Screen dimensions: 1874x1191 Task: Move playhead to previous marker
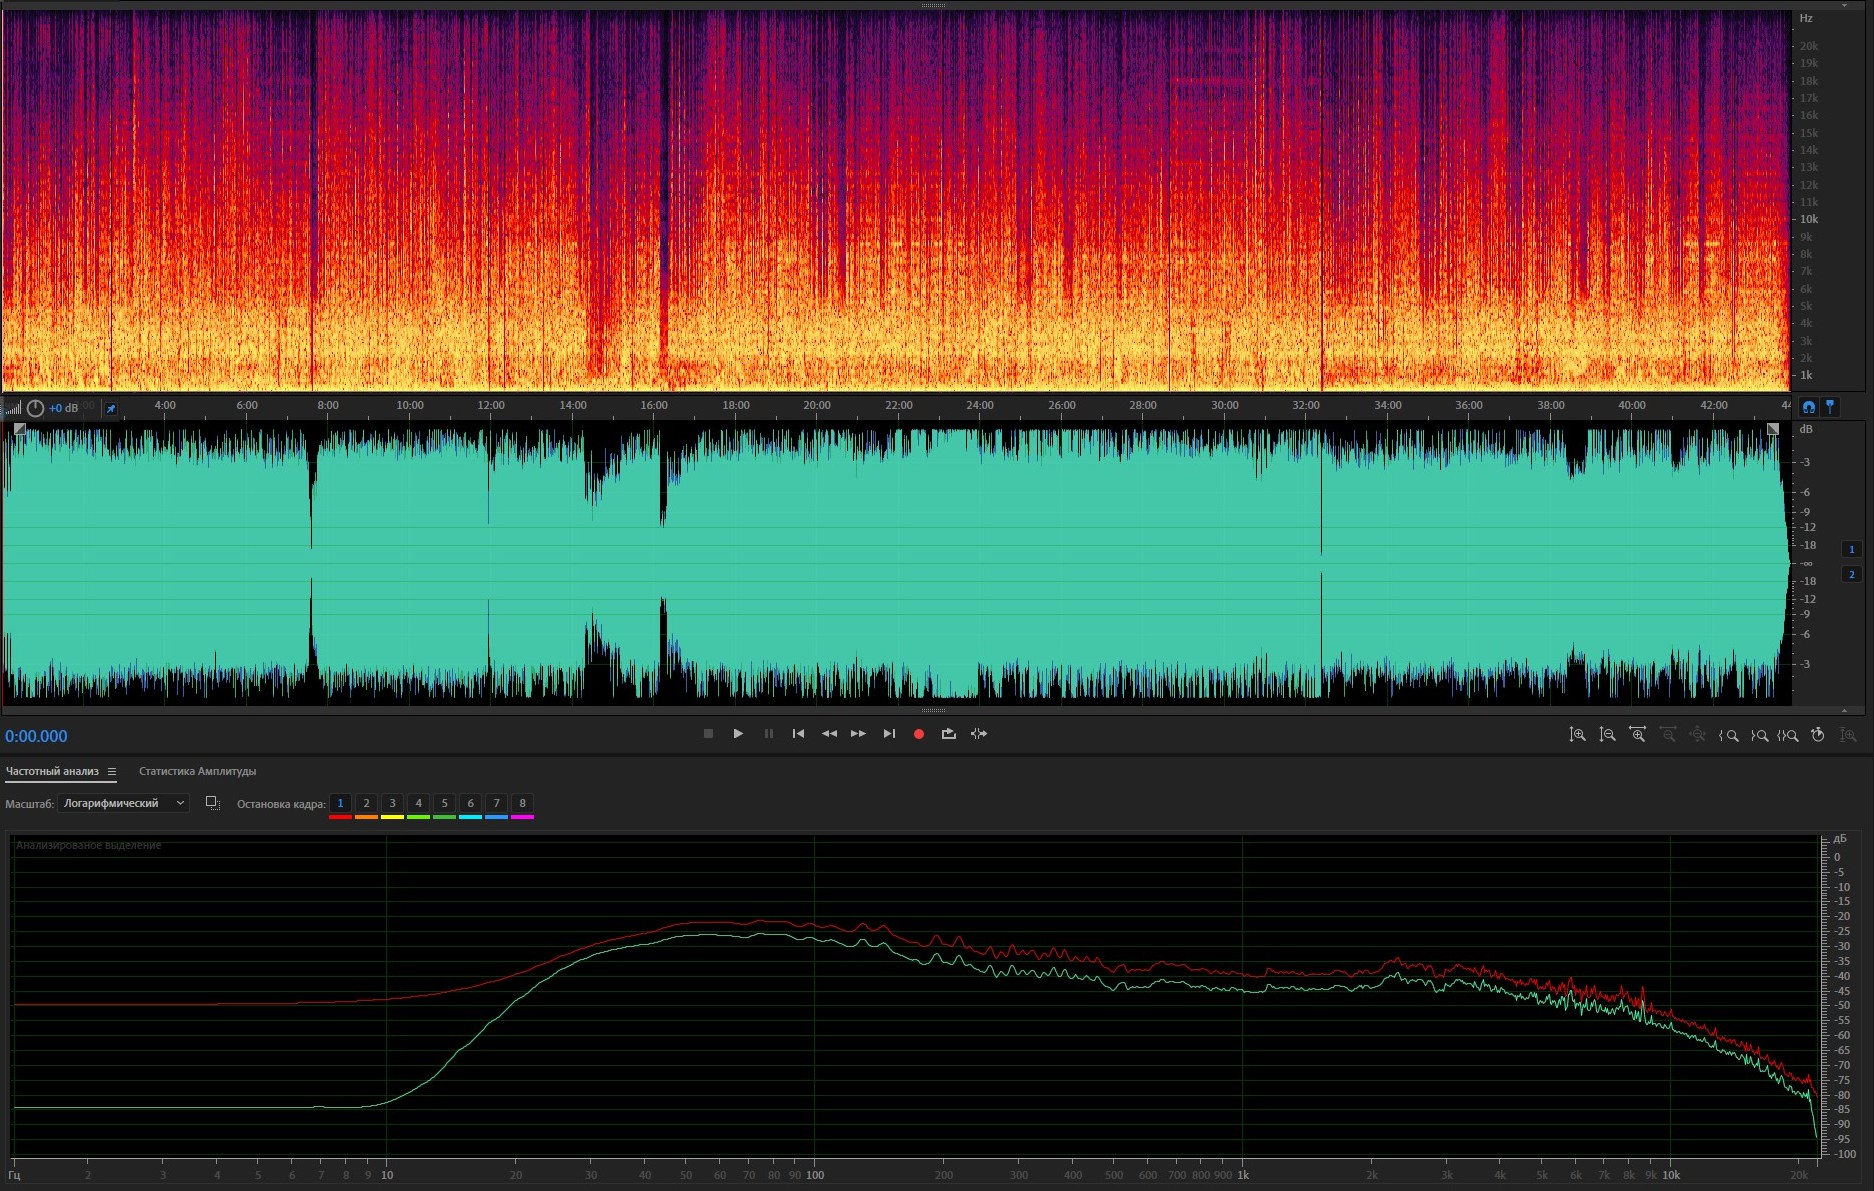[798, 734]
